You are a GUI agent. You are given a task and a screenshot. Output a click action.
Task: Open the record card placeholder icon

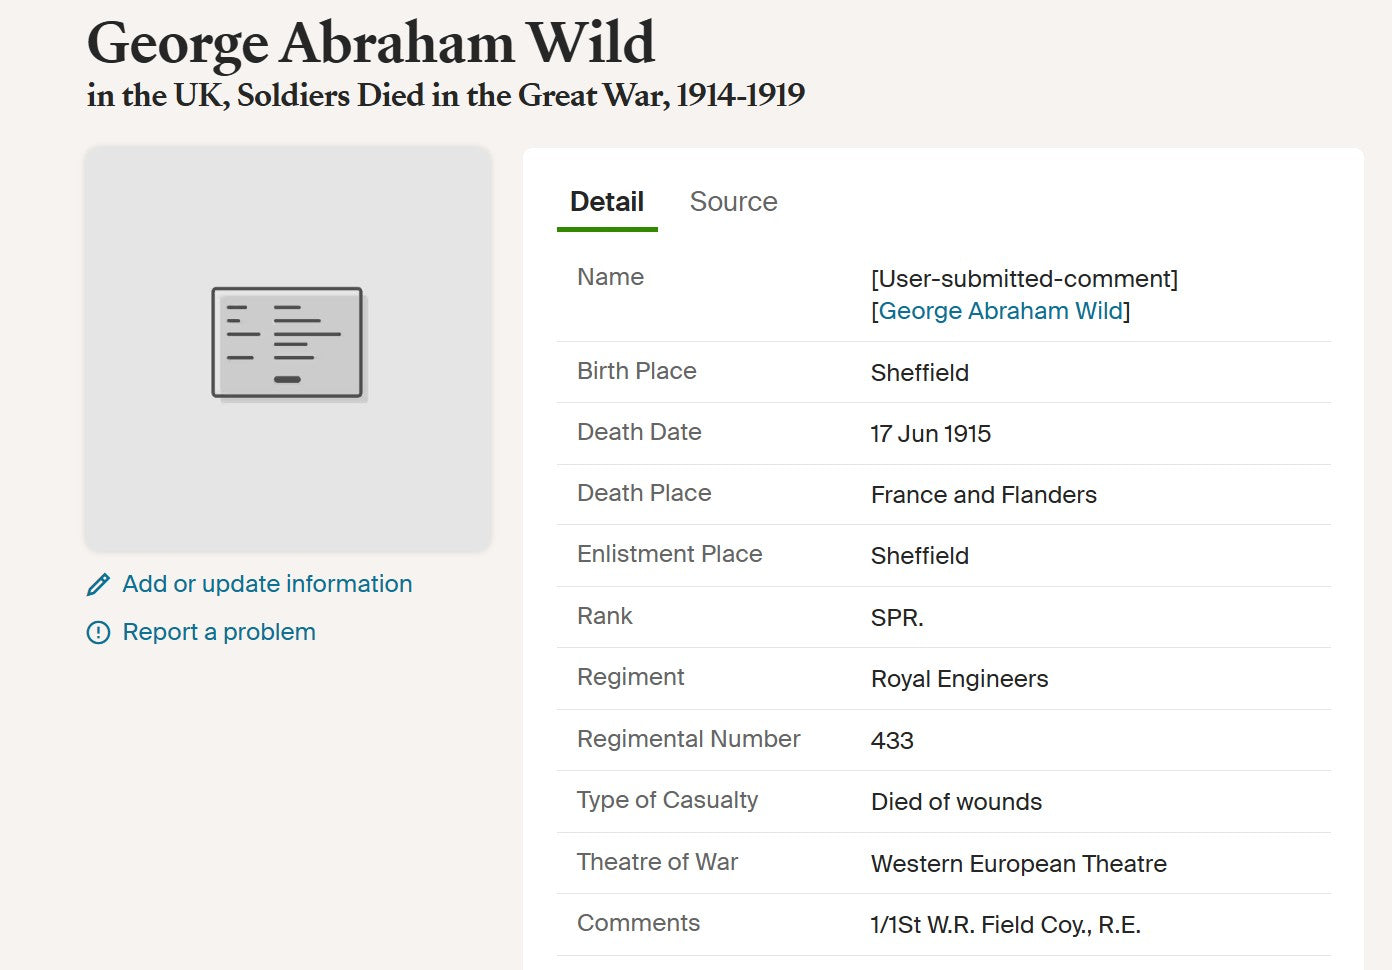pyautogui.click(x=289, y=344)
